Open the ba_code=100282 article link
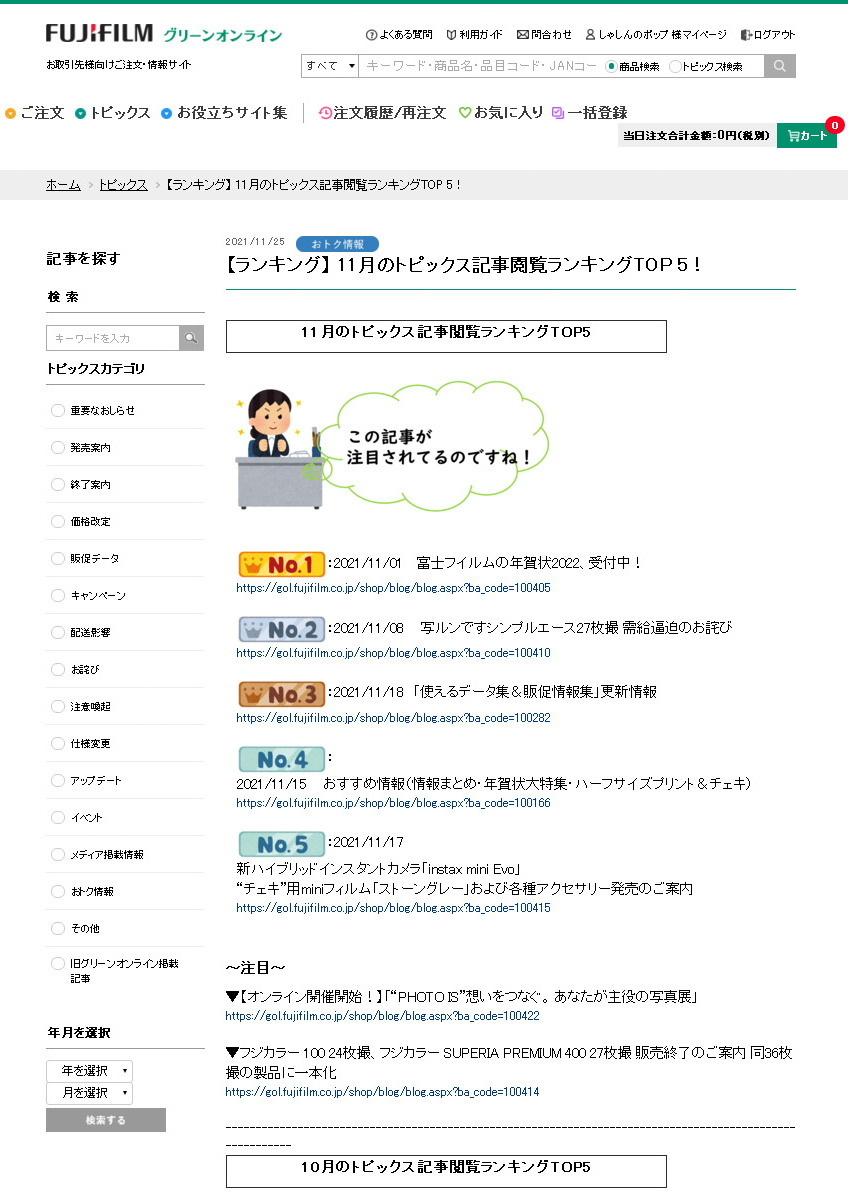 (393, 718)
